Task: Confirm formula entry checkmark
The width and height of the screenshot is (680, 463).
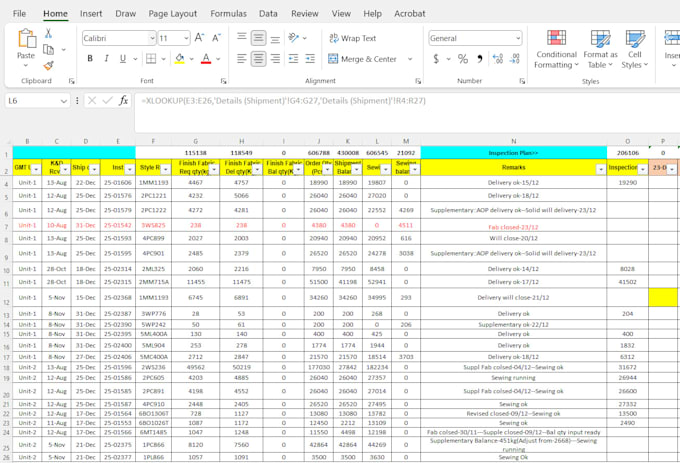Action: pyautogui.click(x=108, y=101)
